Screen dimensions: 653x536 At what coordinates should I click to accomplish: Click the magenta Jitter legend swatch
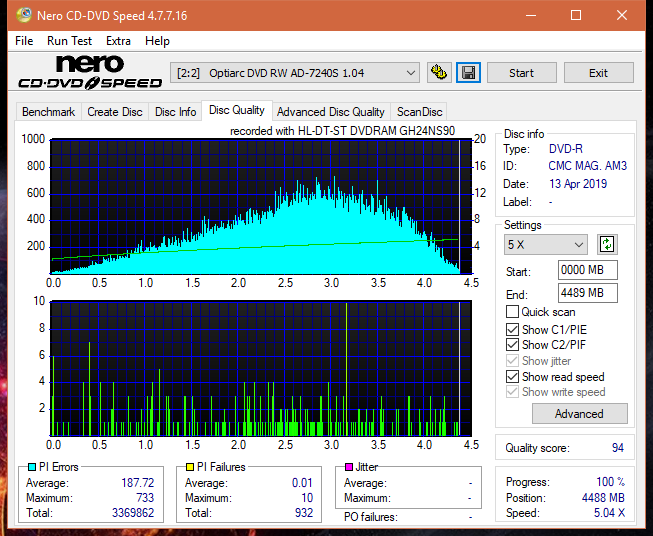click(349, 467)
